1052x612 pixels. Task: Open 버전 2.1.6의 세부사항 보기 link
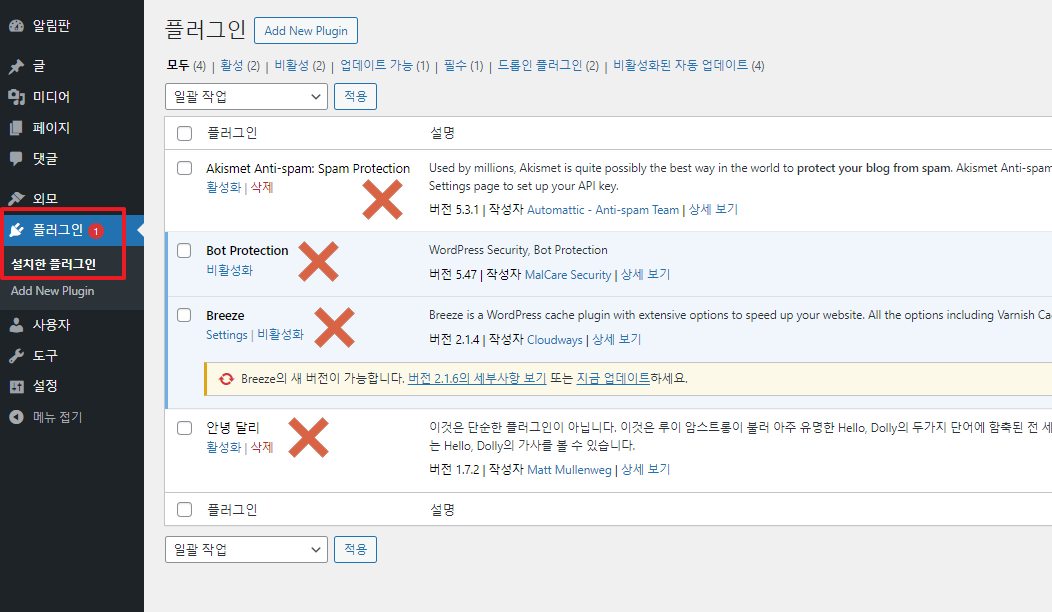point(477,378)
